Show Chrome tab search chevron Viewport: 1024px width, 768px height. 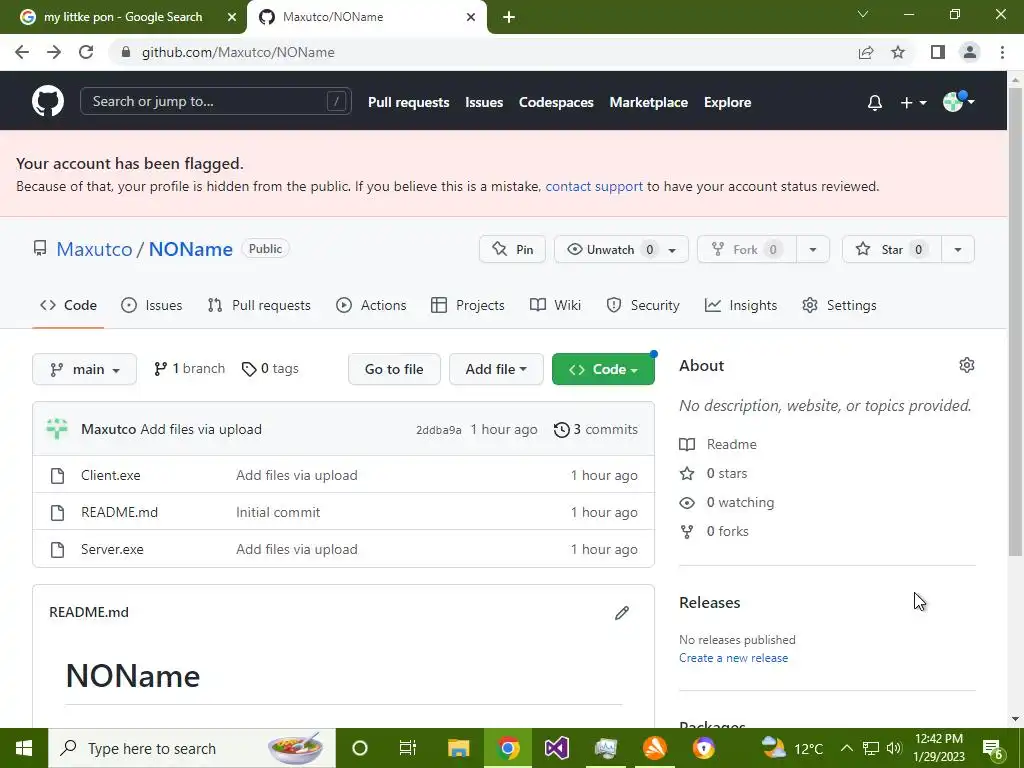[863, 14]
